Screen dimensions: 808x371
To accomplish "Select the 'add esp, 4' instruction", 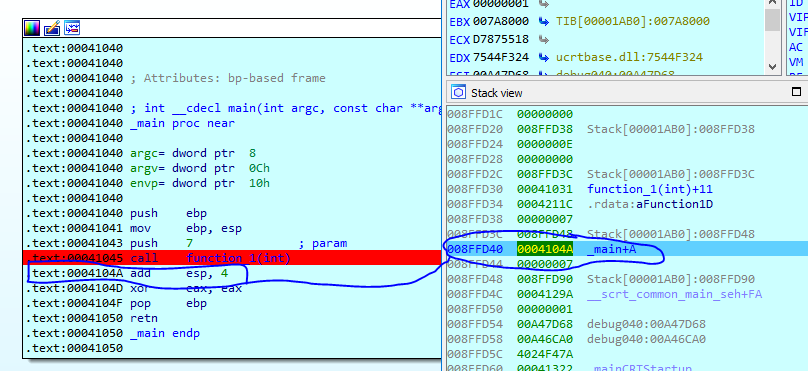I will (x=179, y=273).
